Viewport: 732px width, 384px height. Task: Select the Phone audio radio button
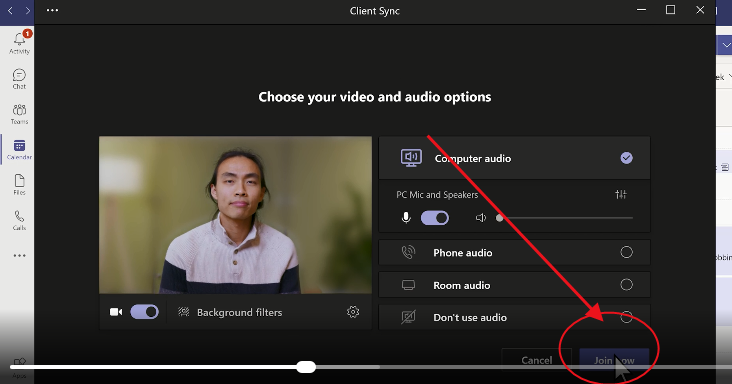pyautogui.click(x=626, y=252)
